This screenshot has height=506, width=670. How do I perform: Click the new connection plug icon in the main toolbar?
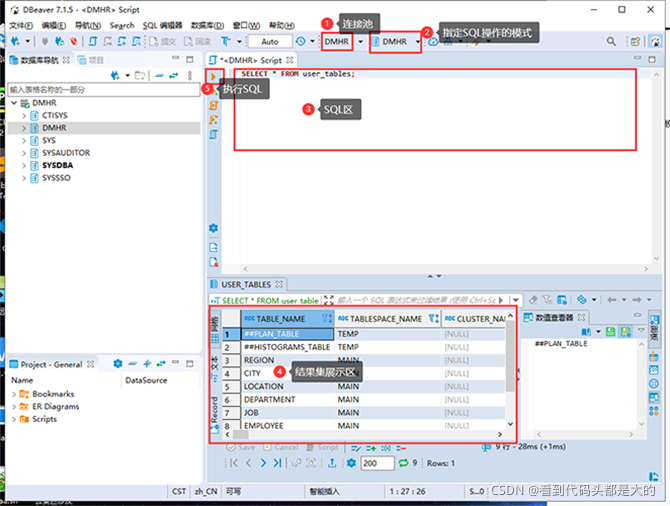(15, 41)
